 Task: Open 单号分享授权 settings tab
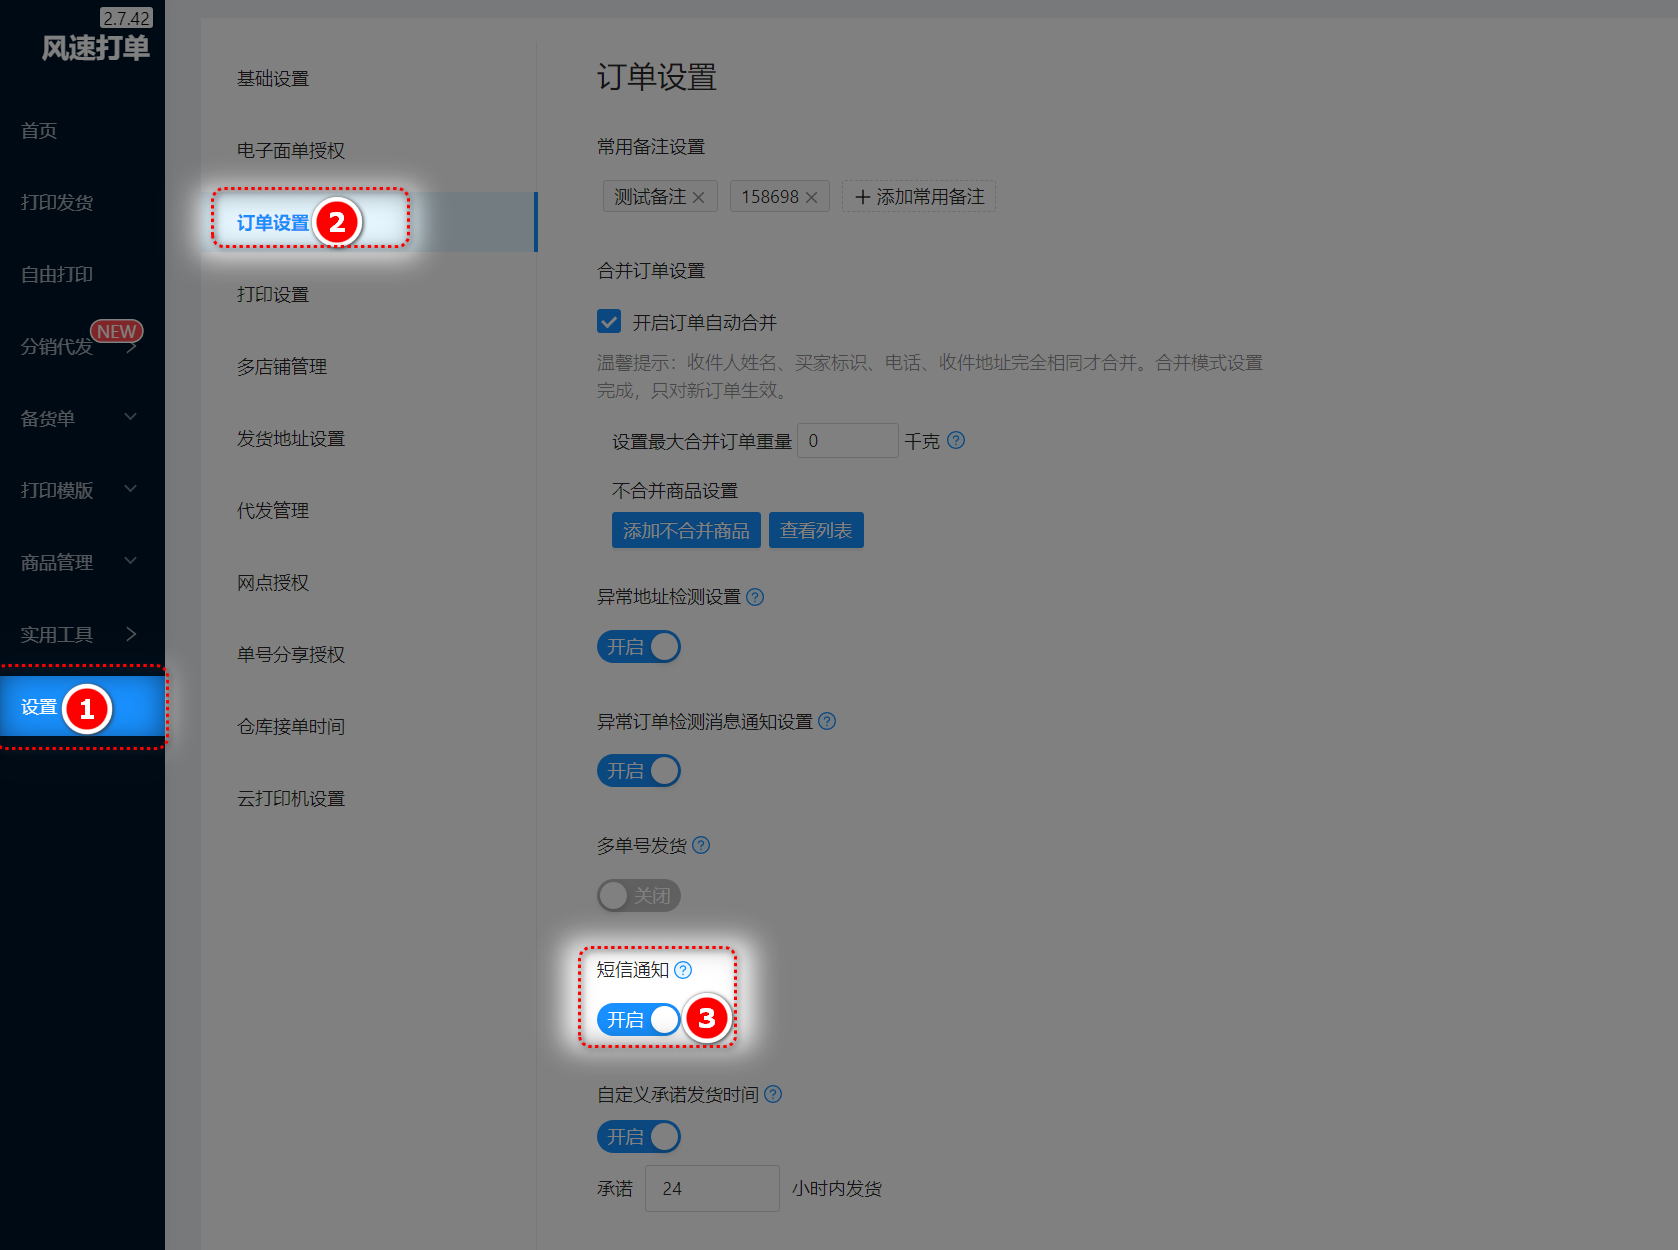pos(291,655)
